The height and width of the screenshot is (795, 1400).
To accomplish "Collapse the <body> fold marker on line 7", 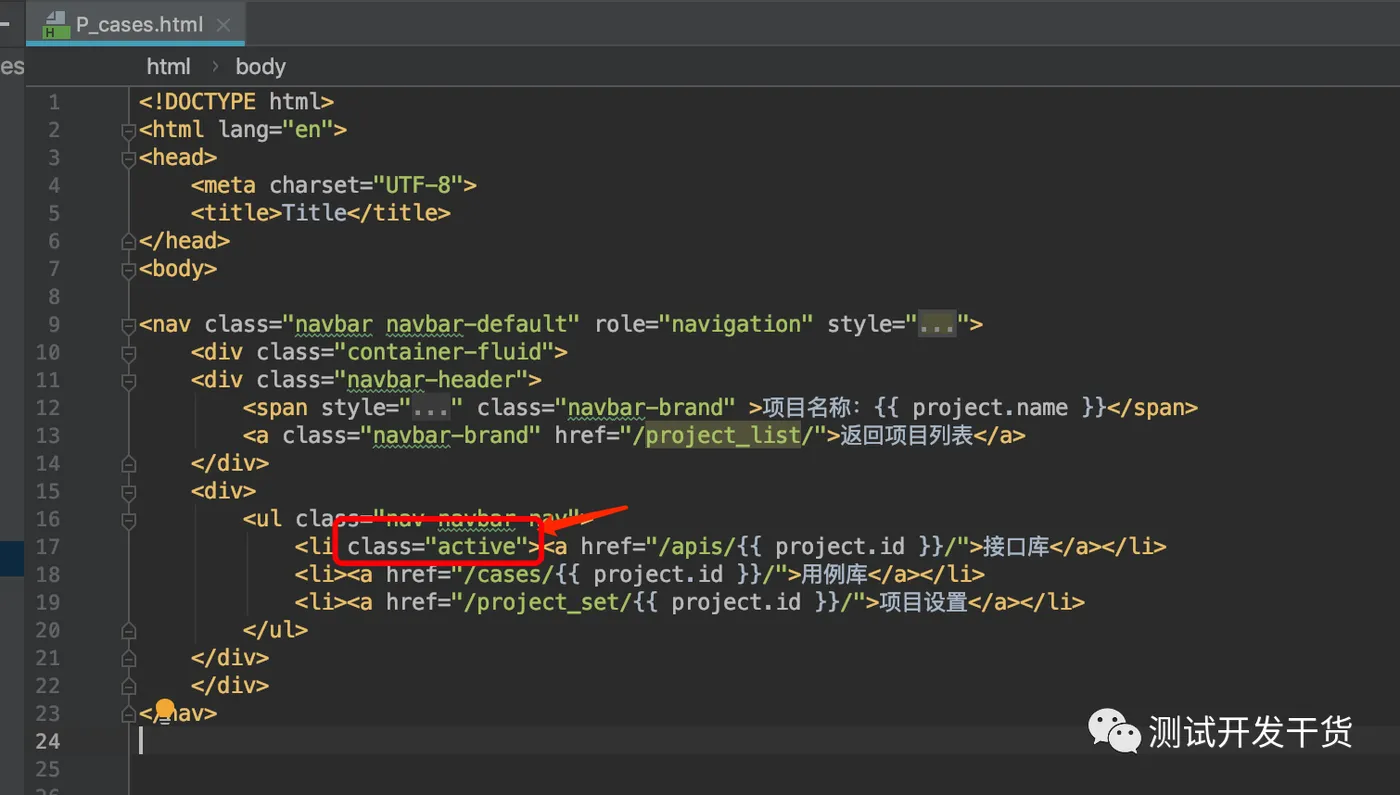I will pyautogui.click(x=128, y=269).
